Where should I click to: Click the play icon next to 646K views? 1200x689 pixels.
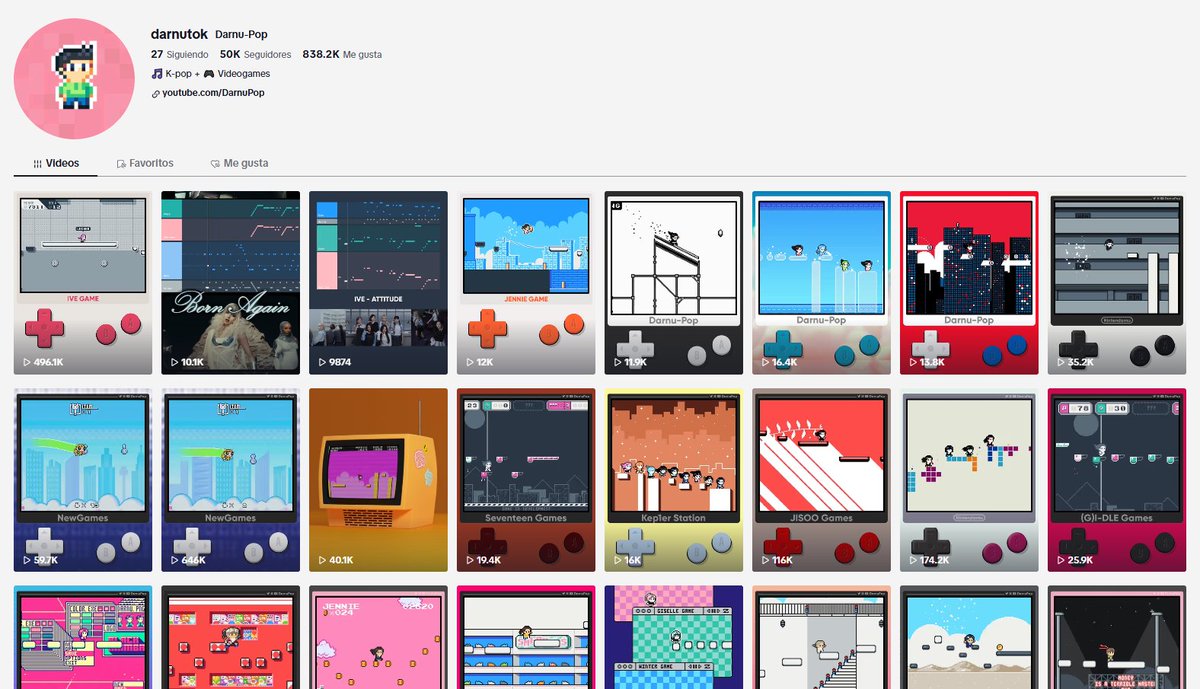[x=175, y=560]
